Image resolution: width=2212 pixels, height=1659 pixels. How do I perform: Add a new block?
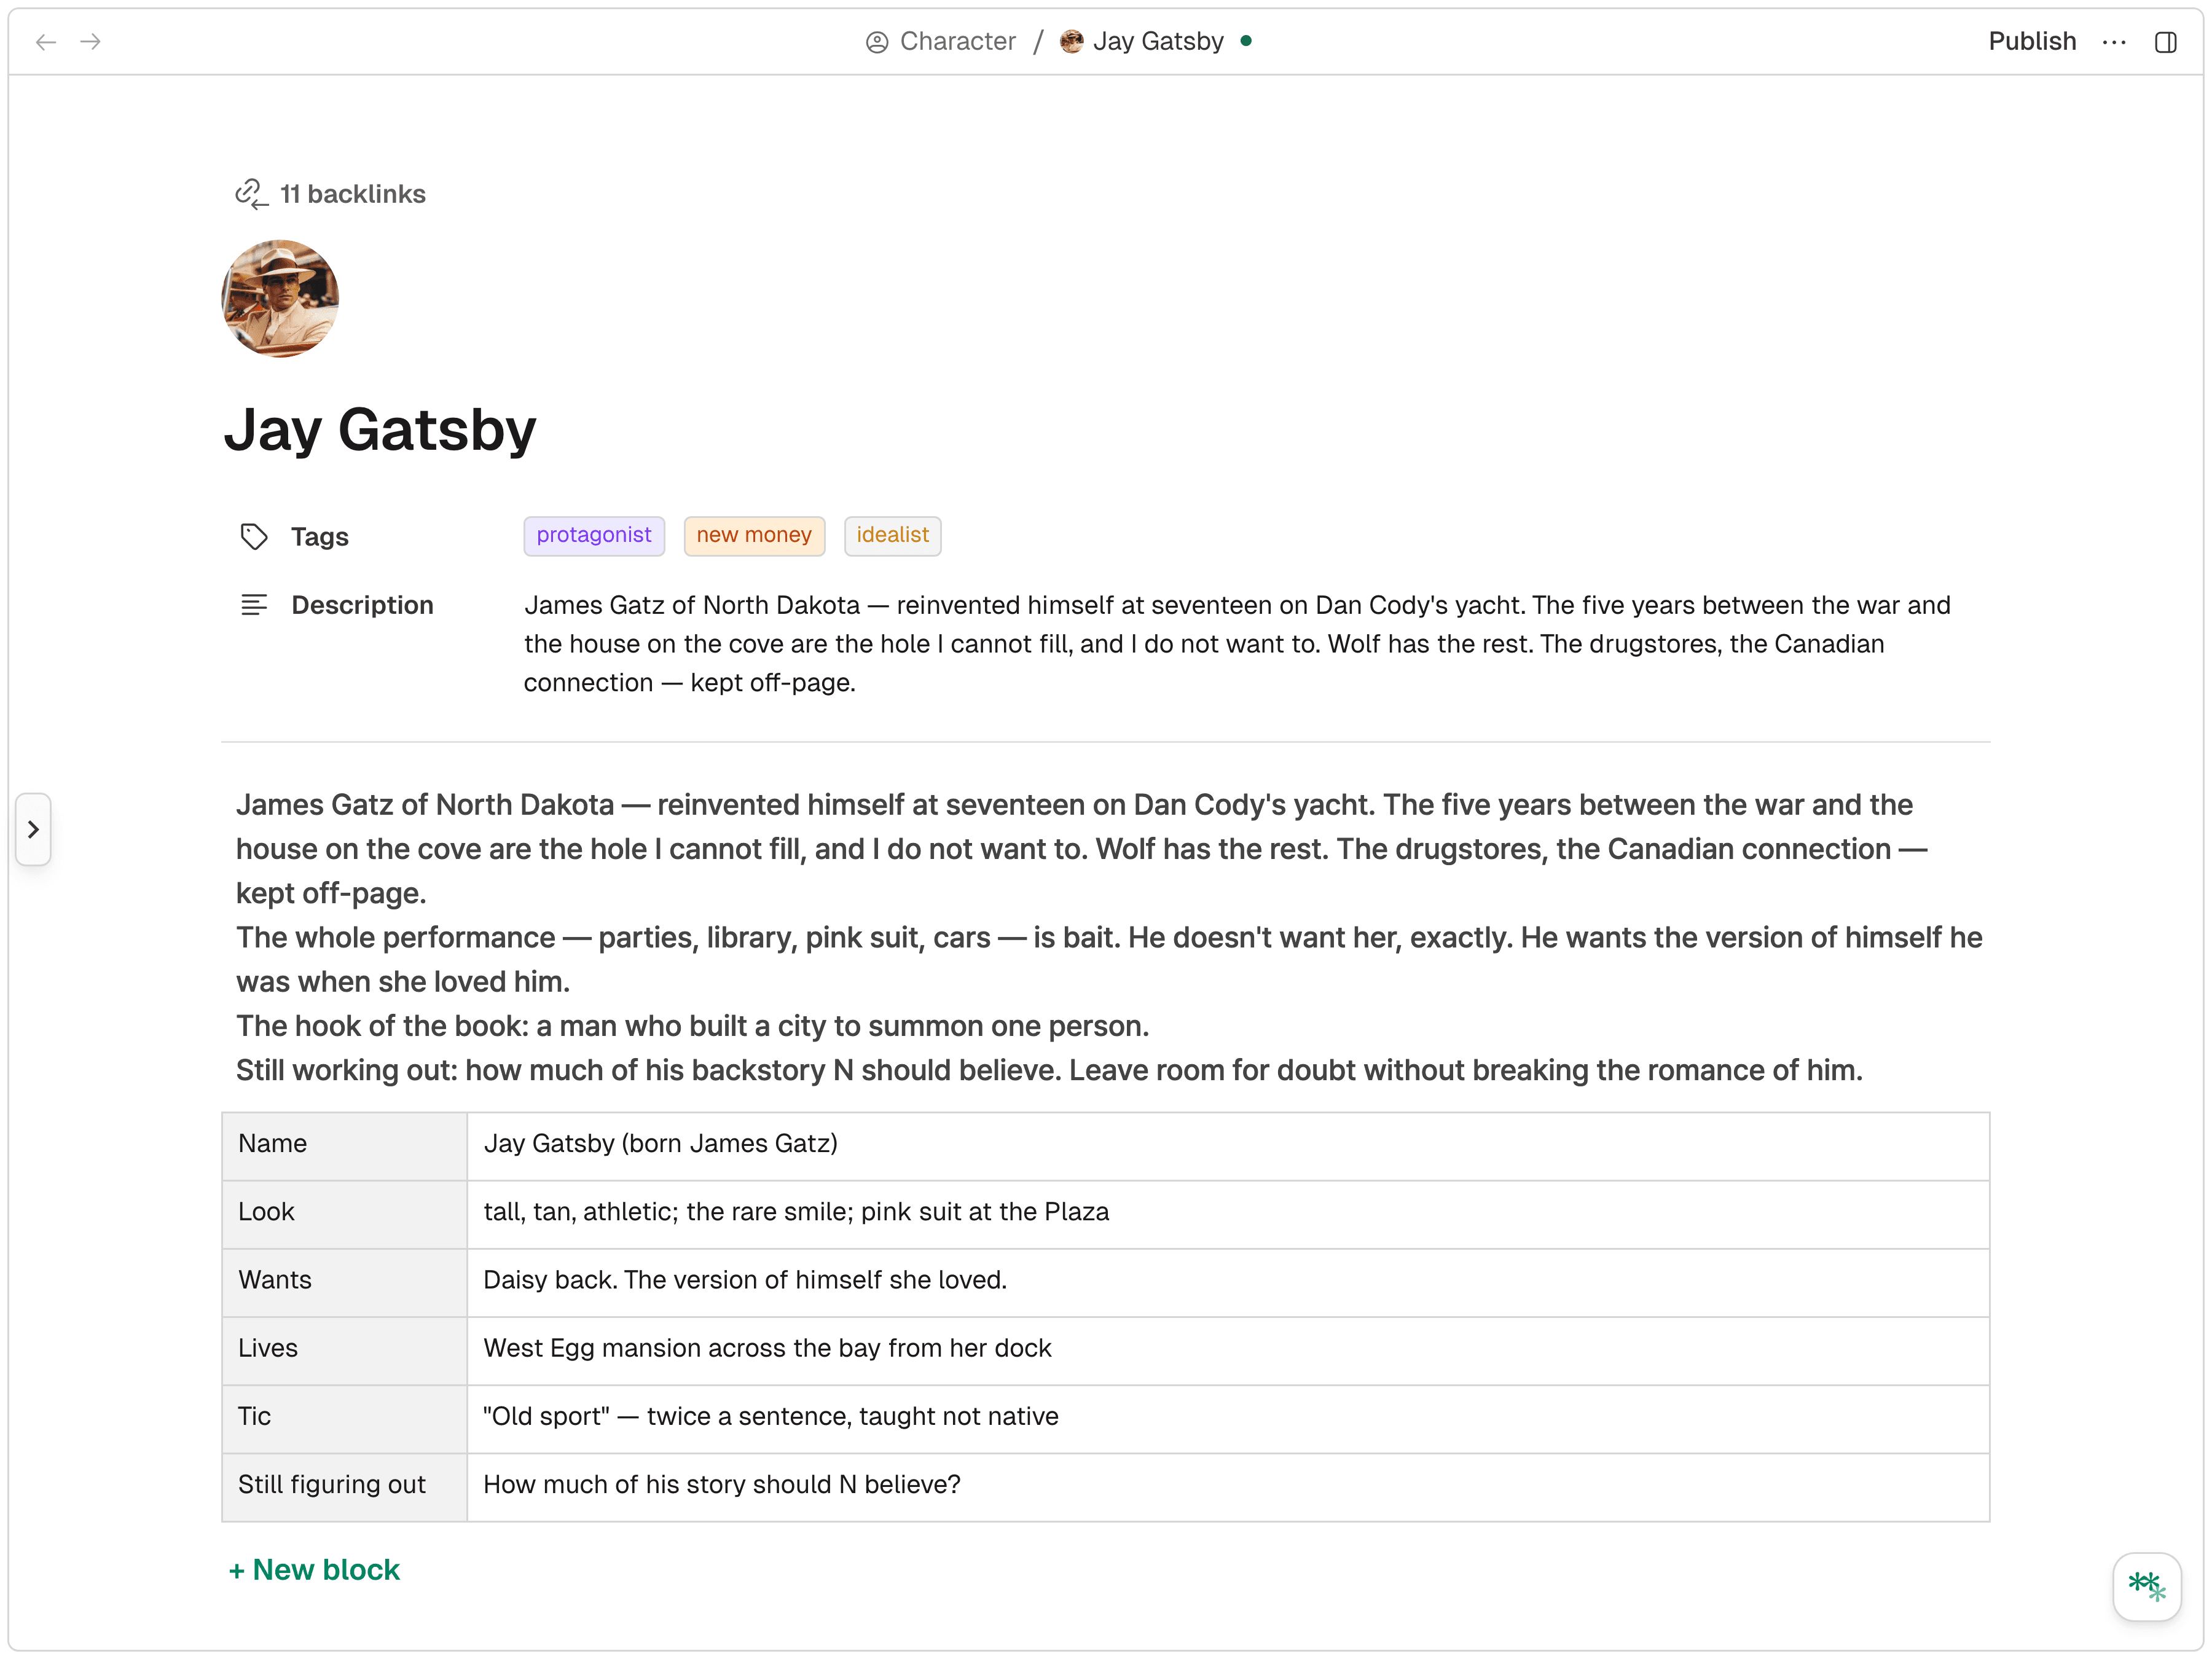click(314, 1570)
